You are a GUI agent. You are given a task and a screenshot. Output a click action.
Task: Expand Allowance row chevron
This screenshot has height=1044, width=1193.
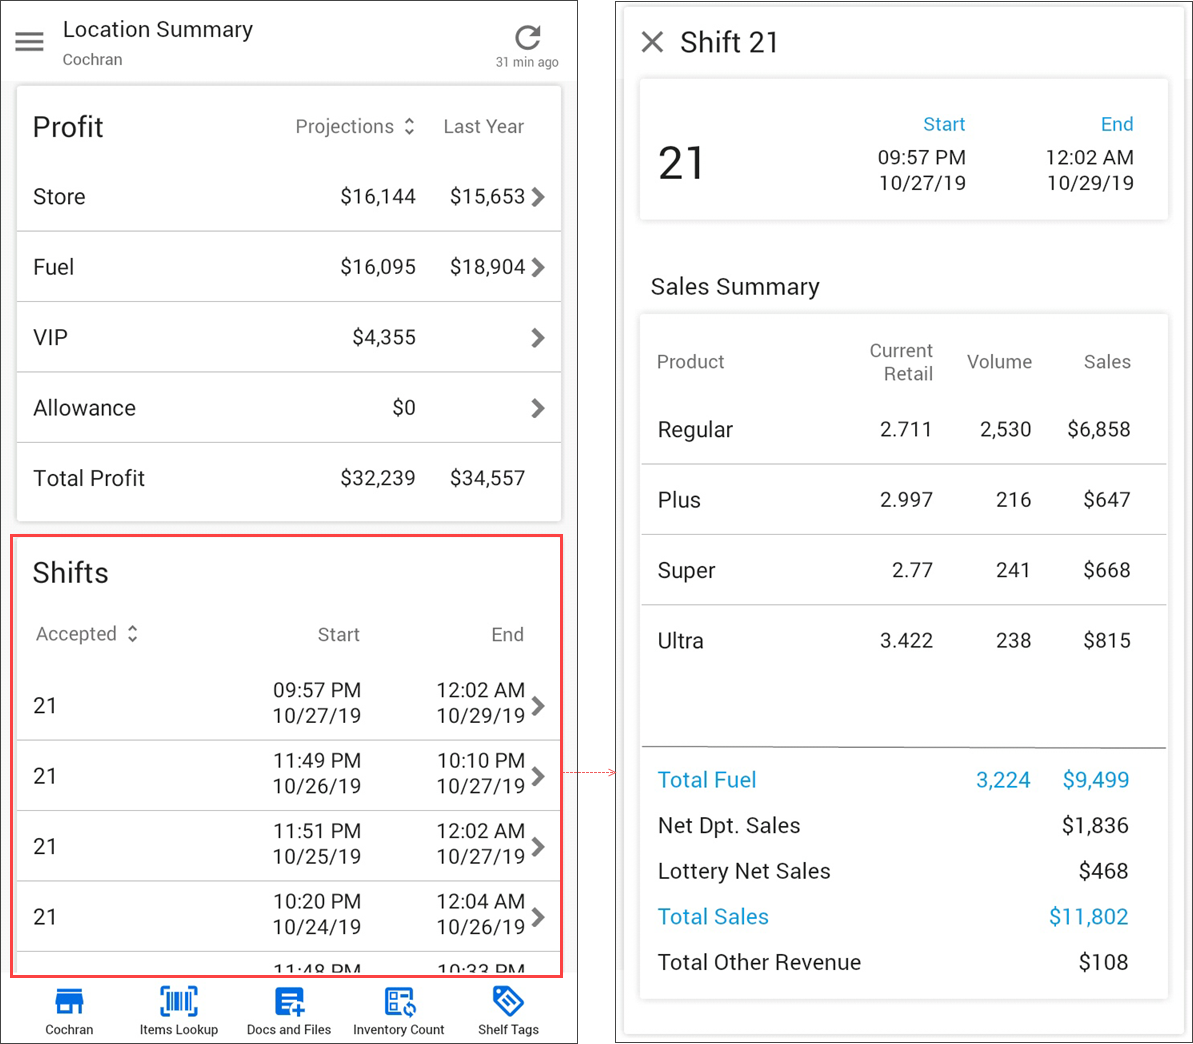pyautogui.click(x=538, y=408)
